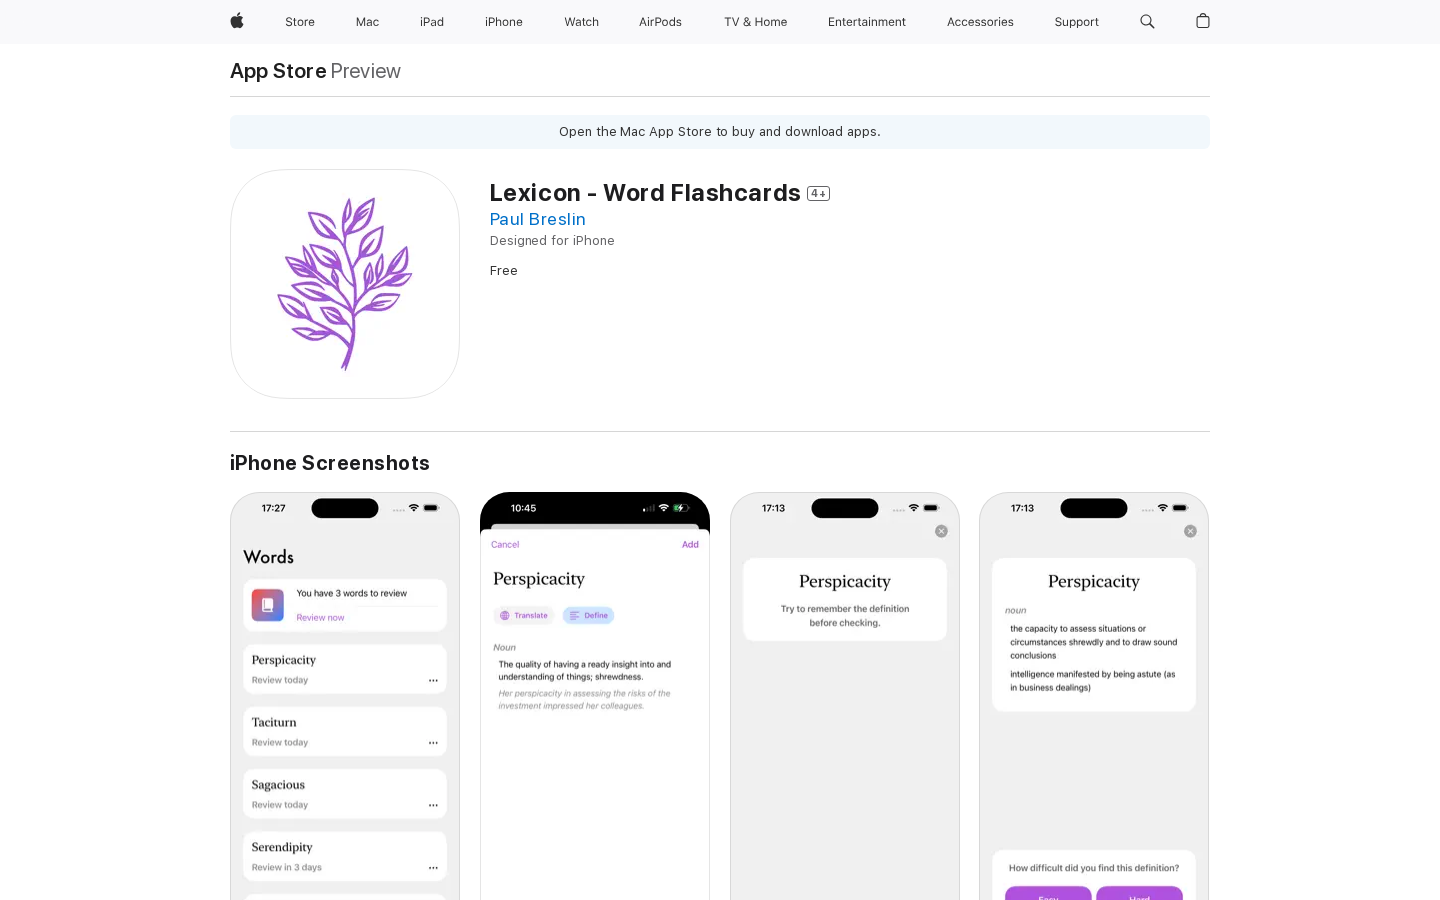View the definition difficulty rating screenshot
This screenshot has height=900, width=1440.
(x=1094, y=696)
